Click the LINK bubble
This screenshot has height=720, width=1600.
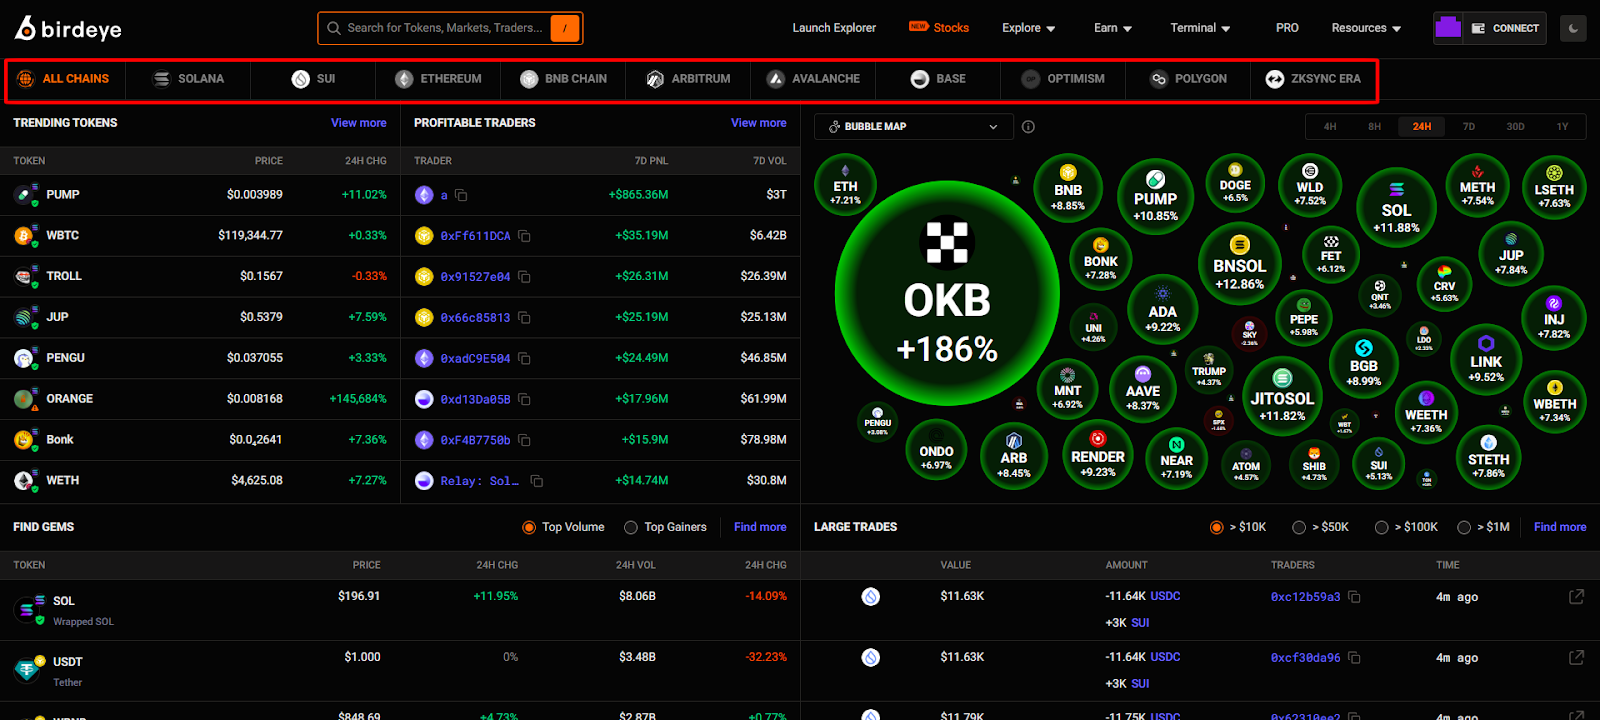(x=1486, y=360)
